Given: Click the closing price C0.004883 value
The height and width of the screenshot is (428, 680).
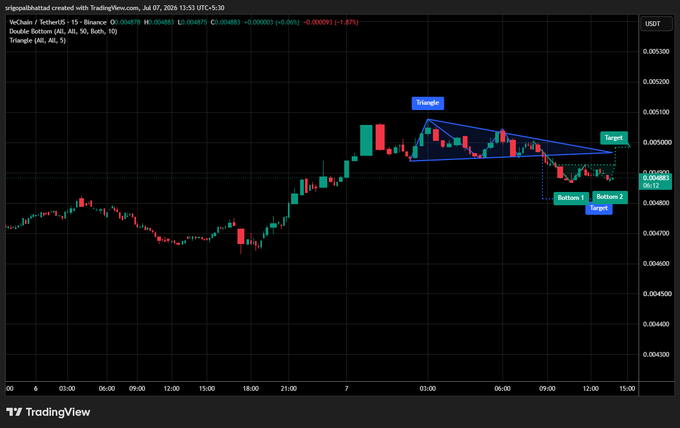Looking at the screenshot, I should 225,22.
